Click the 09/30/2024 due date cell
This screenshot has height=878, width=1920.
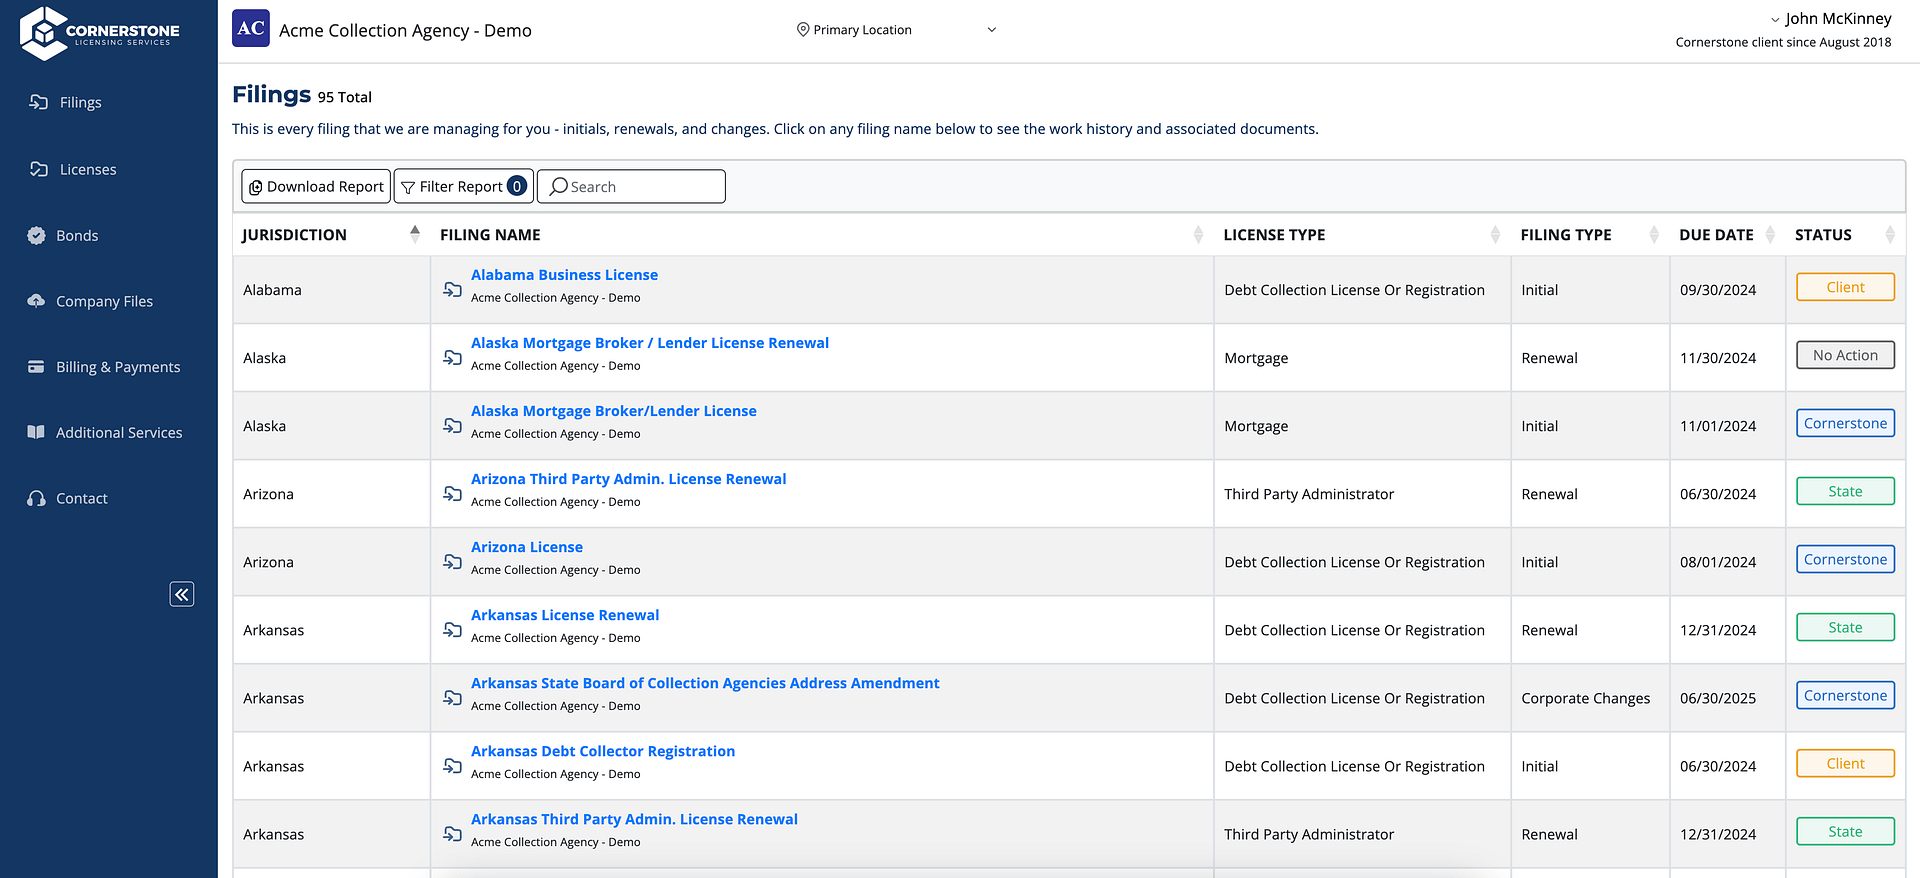1727,290
